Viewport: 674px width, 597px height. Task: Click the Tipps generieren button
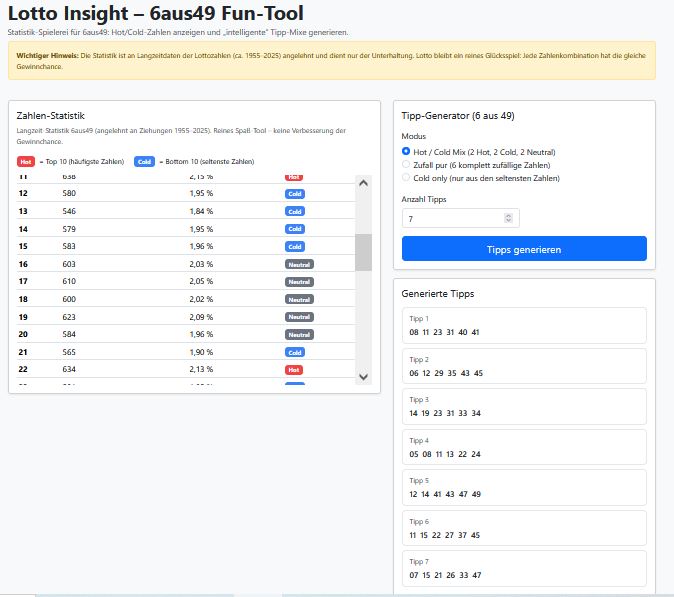pos(524,249)
